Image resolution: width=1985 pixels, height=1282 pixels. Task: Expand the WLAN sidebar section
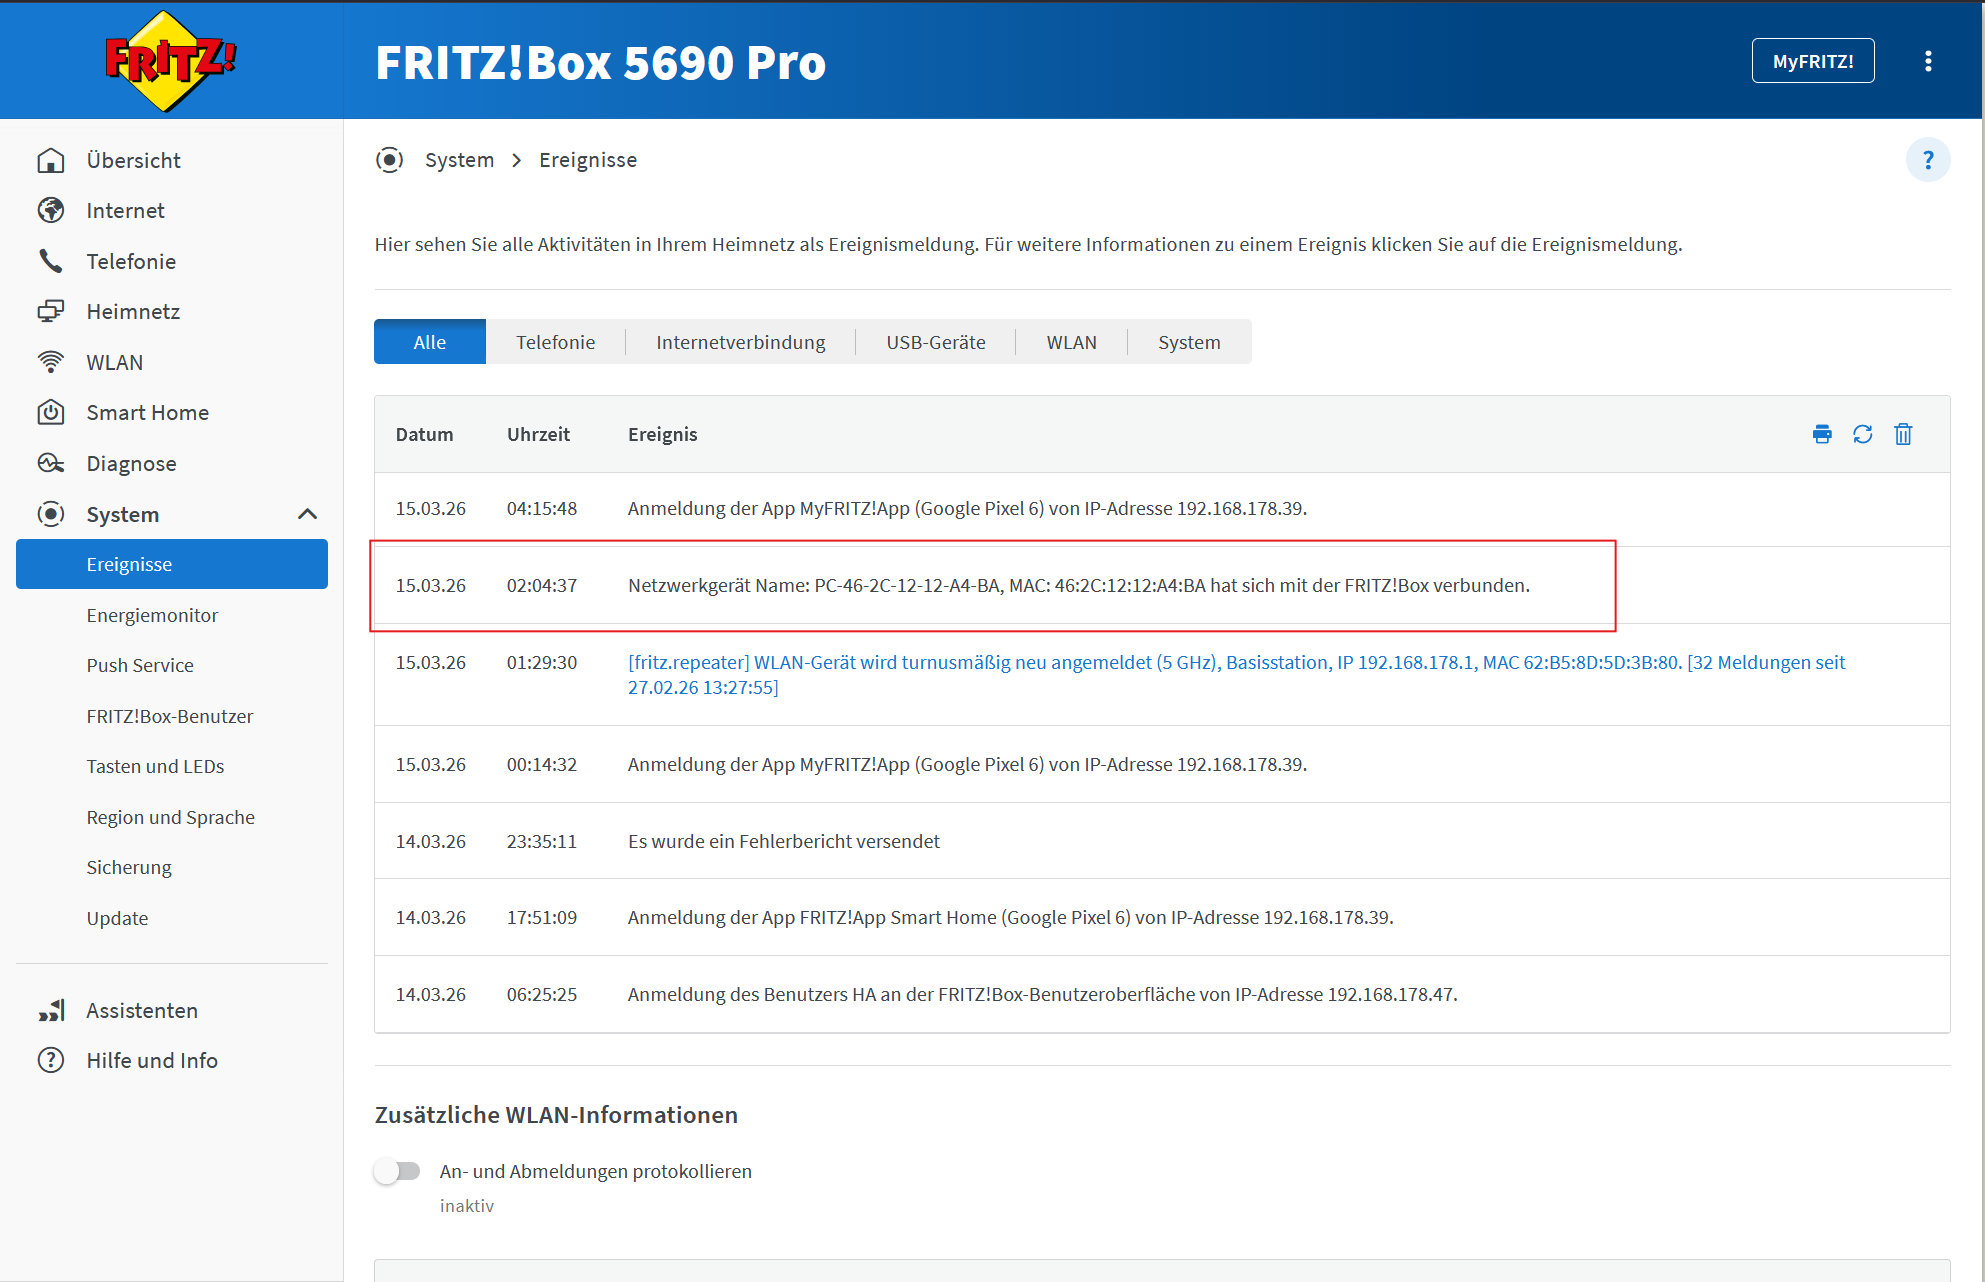pos(114,363)
